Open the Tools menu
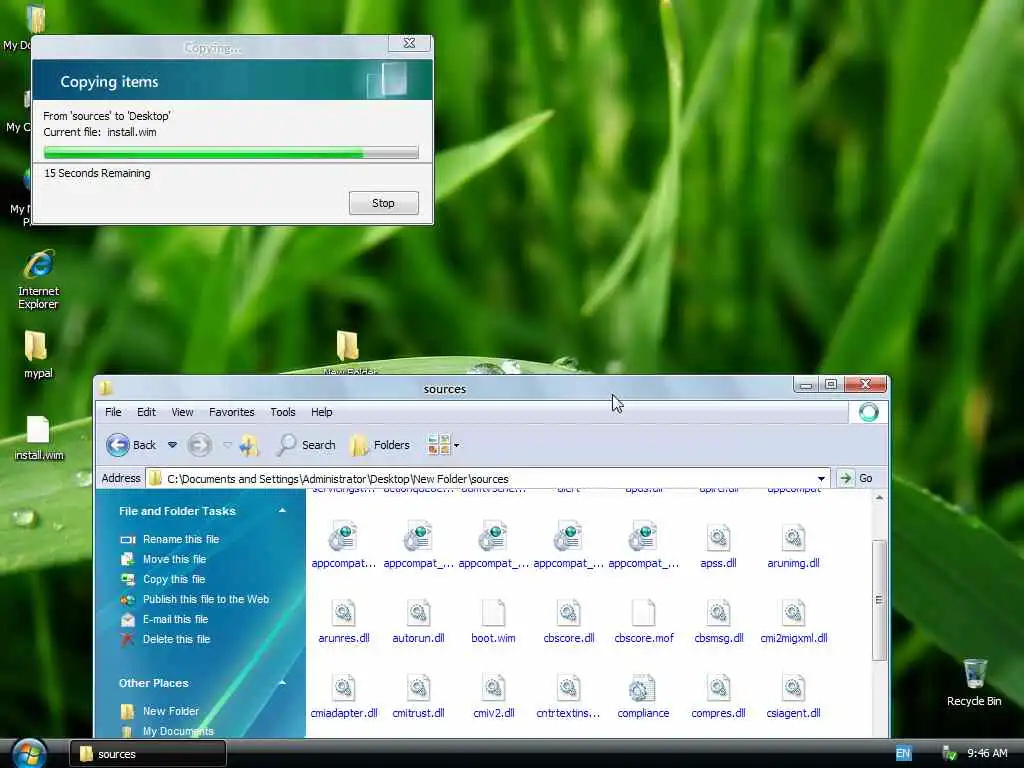Image resolution: width=1024 pixels, height=768 pixels. pos(283,412)
